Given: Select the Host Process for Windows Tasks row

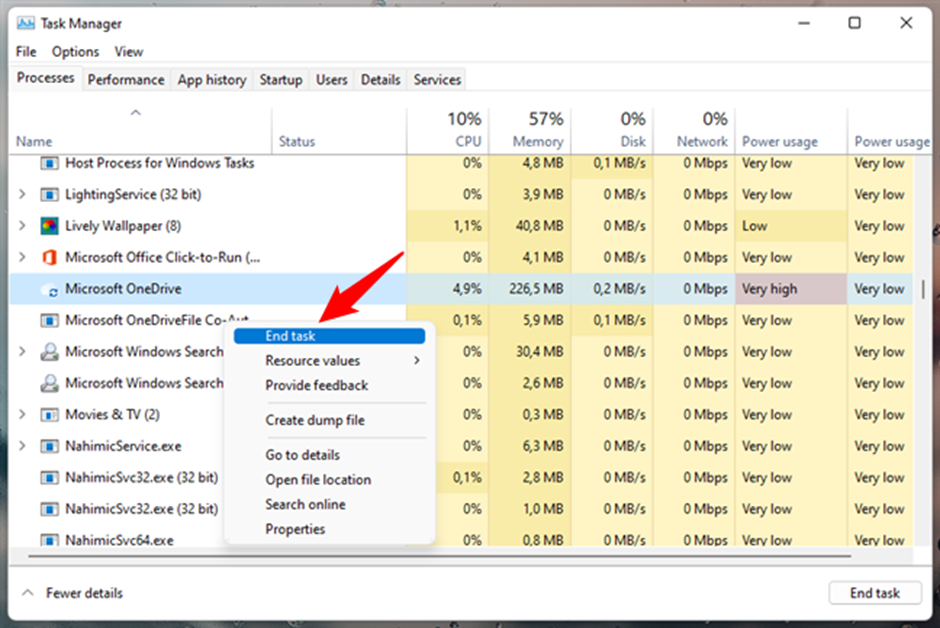Looking at the screenshot, I should (x=462, y=163).
